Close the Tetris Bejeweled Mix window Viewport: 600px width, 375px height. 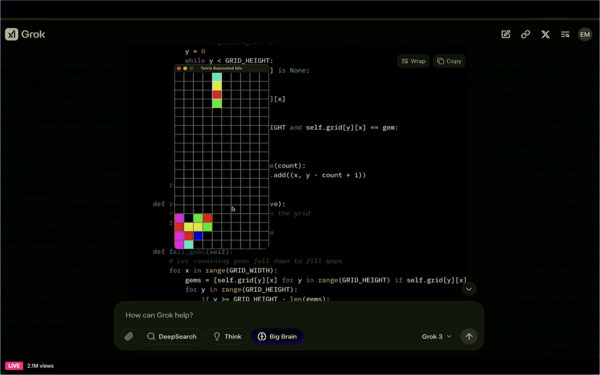point(179,68)
